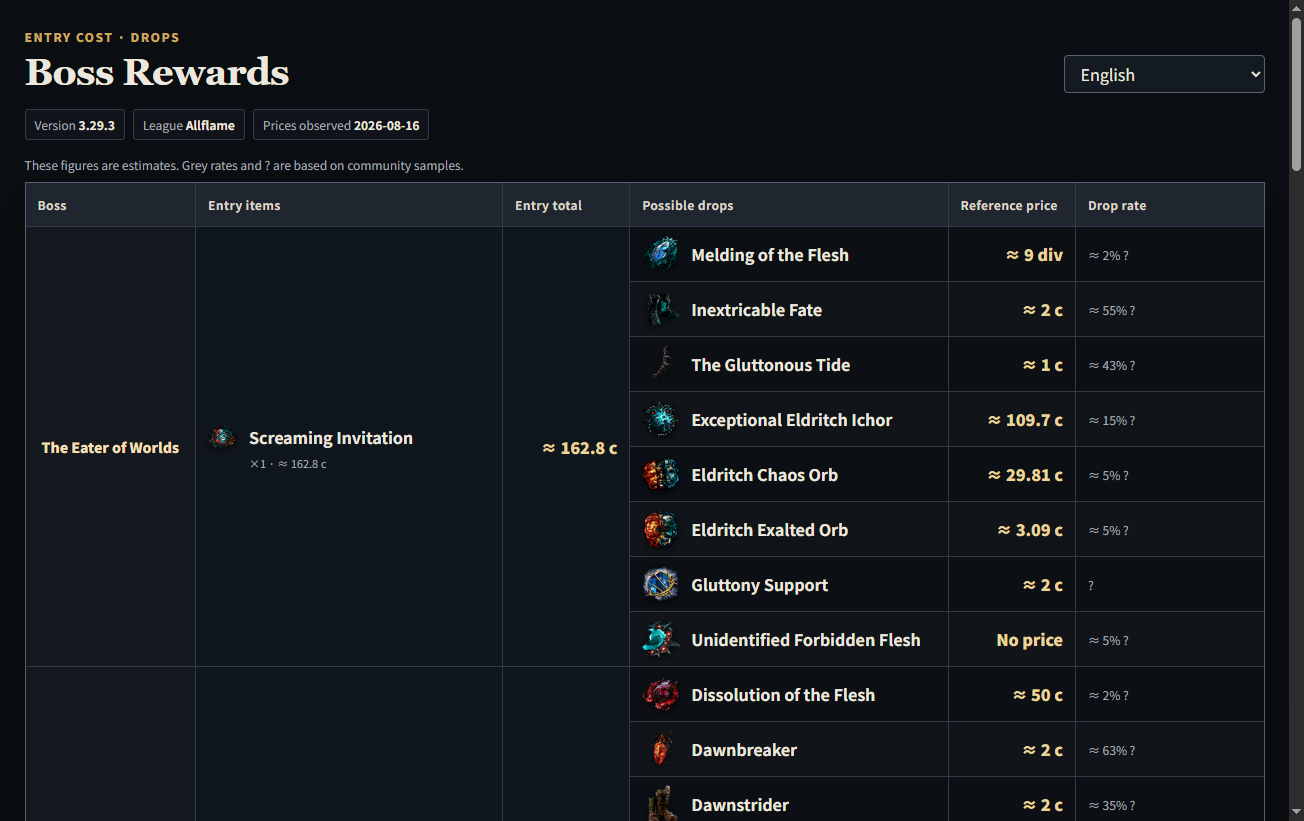This screenshot has width=1304, height=821.
Task: Click the ≈ 29.81 c price
Action: tap(1025, 475)
